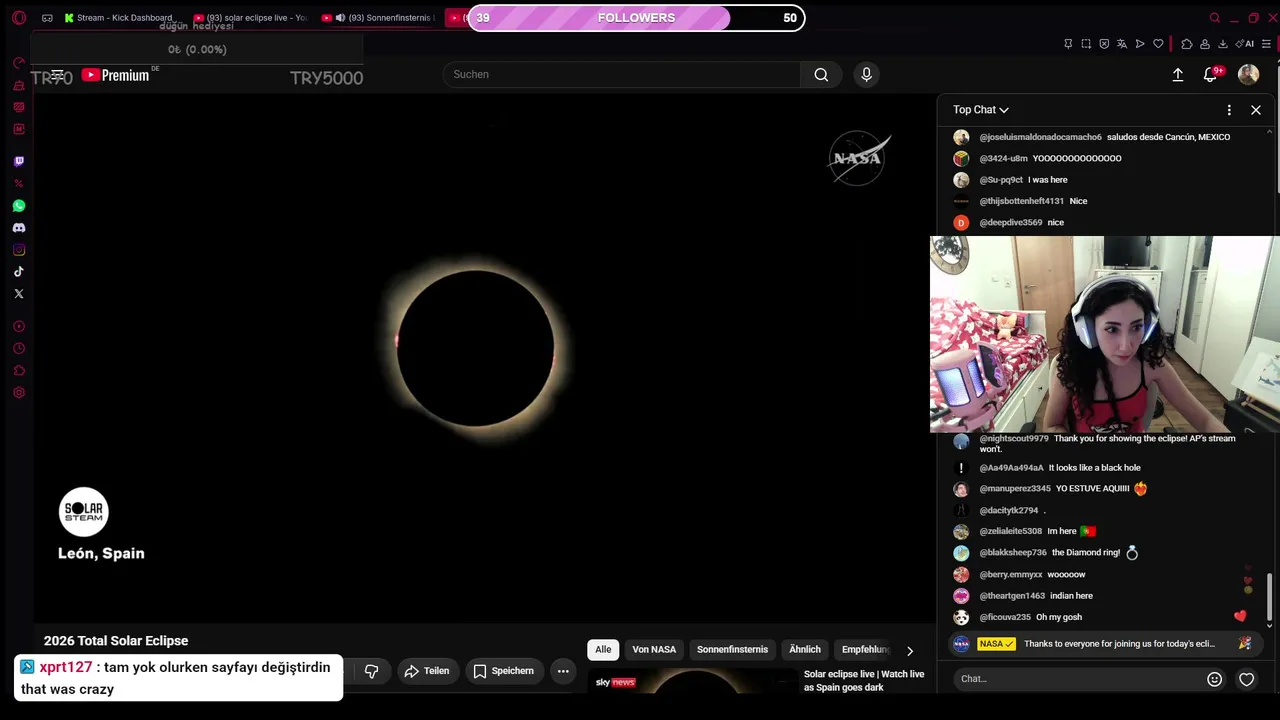The width and height of the screenshot is (1280, 720).
Task: Click @blakksheep736 in chat
Action: click(x=1013, y=553)
